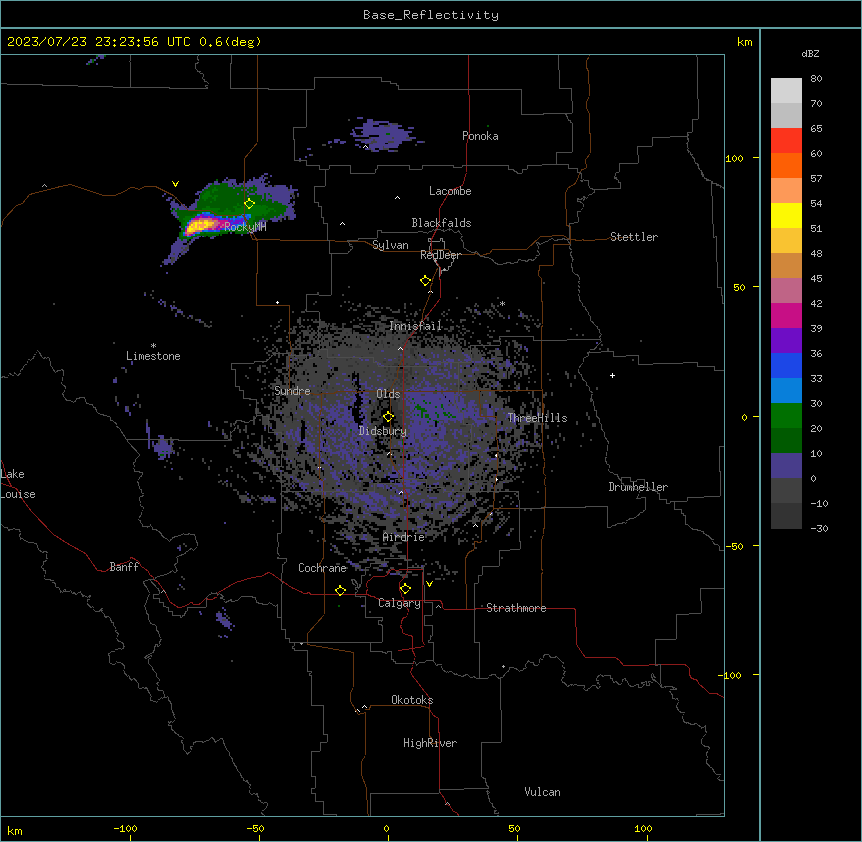Select the Airdrie label
Screen dimensions: 862x842
[404, 537]
